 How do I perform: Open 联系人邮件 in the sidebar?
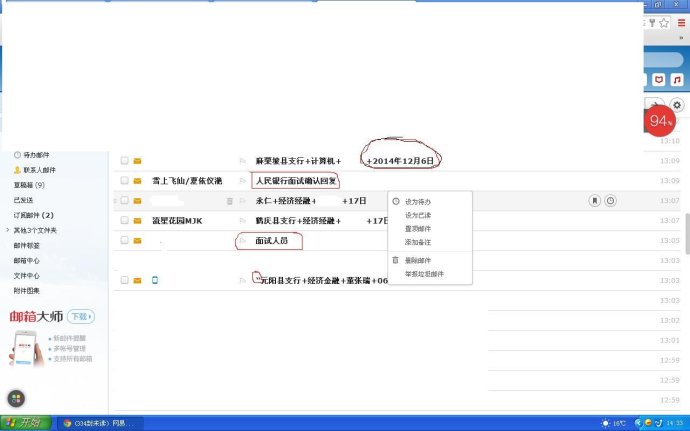[x=40, y=170]
